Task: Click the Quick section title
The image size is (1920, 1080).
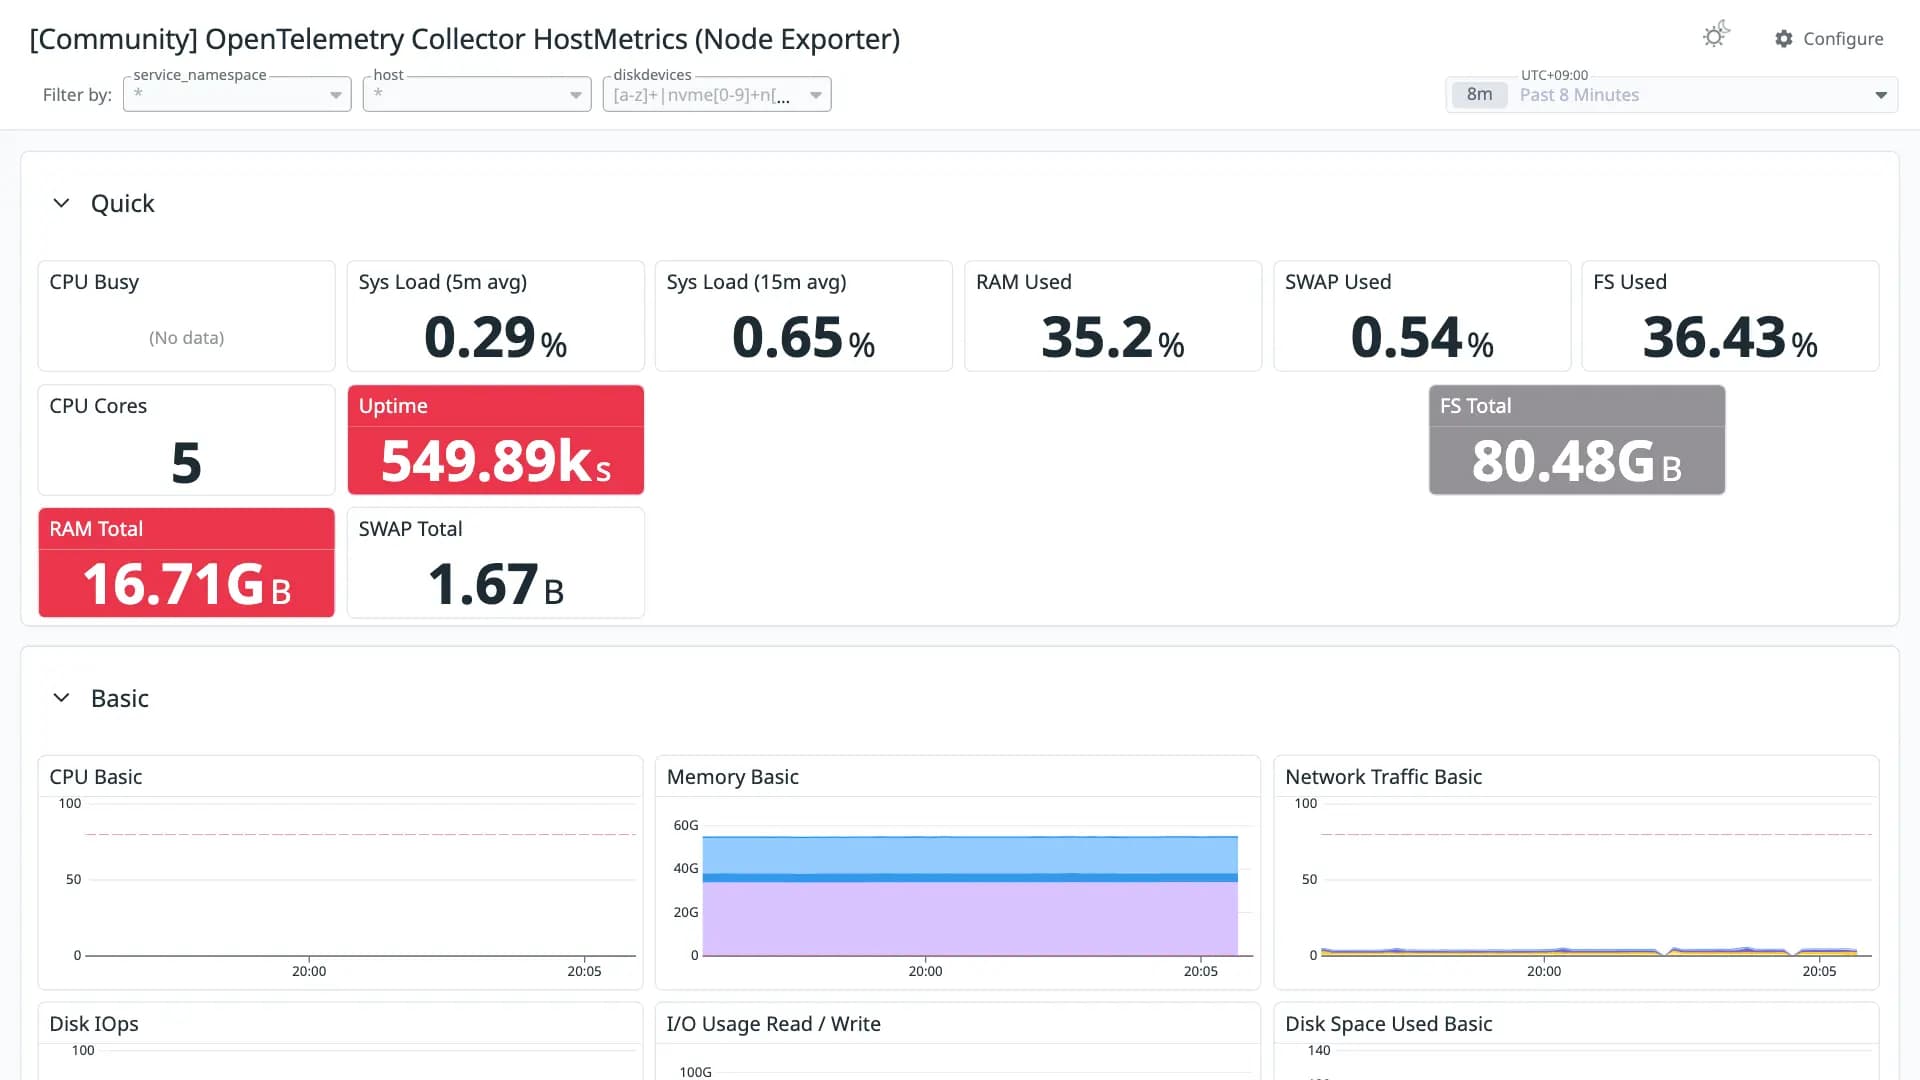Action: click(123, 203)
